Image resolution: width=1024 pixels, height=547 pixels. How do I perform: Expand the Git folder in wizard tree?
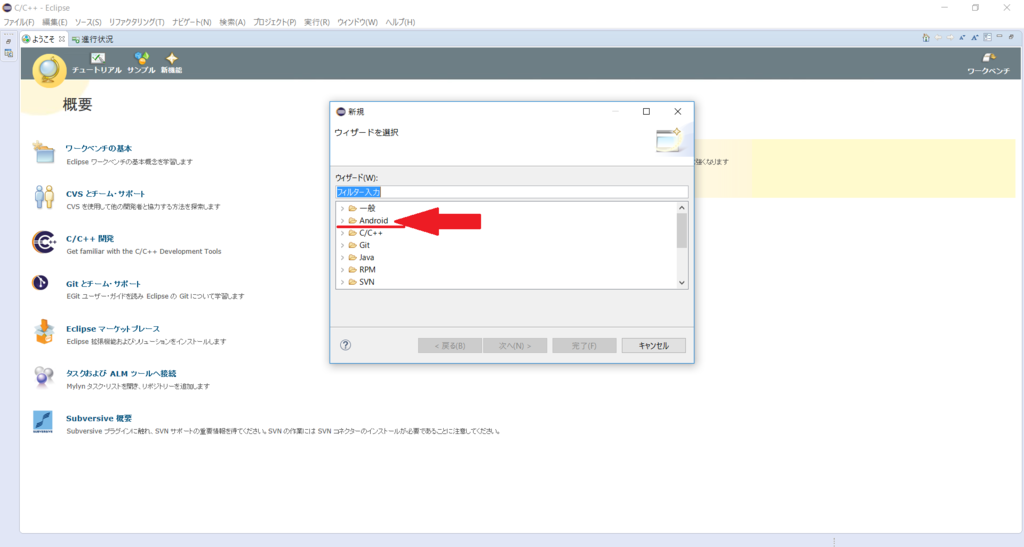(x=342, y=245)
